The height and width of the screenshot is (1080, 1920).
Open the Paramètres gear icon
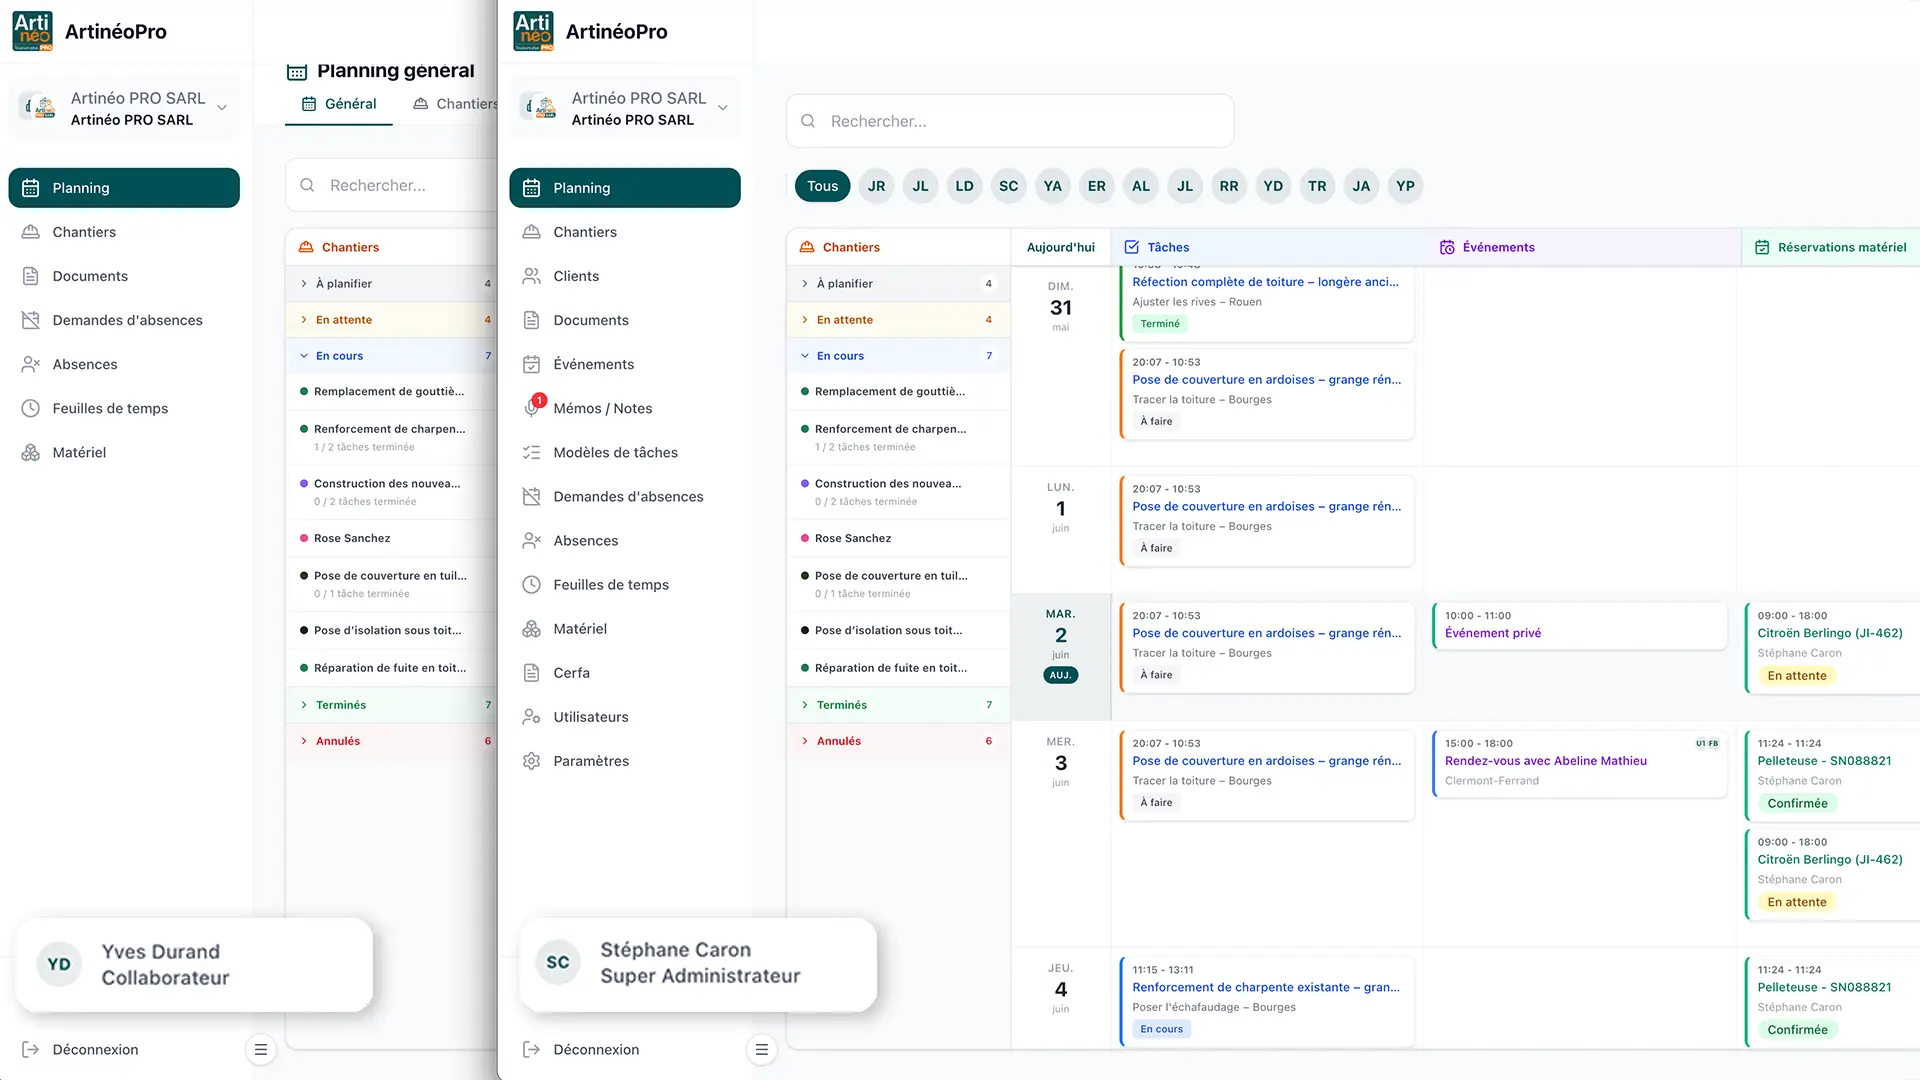532,761
